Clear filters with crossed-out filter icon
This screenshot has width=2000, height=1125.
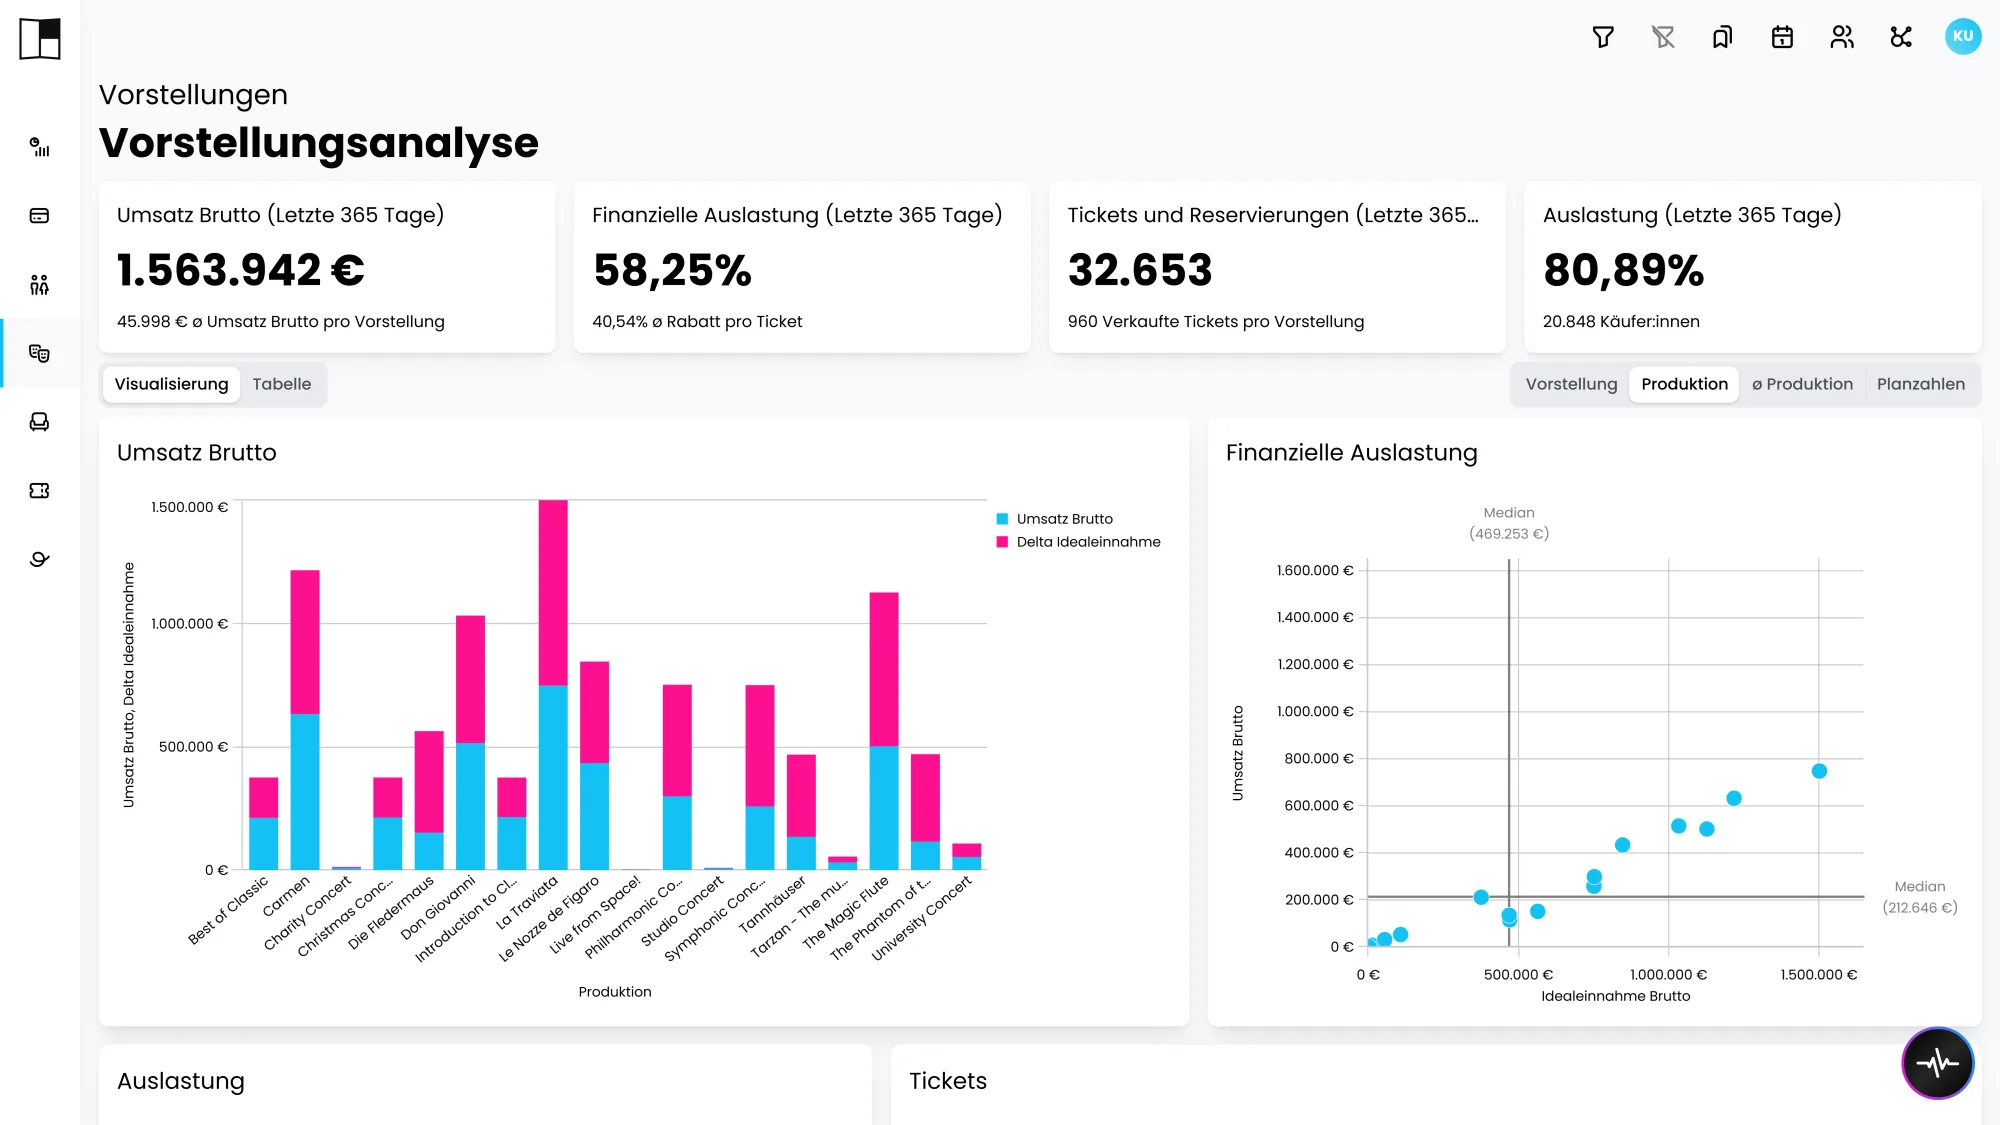coord(1663,37)
